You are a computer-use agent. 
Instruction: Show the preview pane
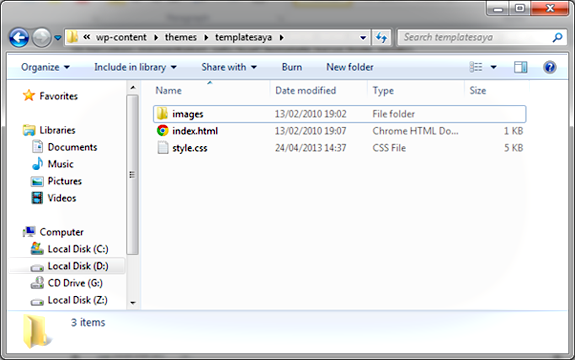pos(520,67)
